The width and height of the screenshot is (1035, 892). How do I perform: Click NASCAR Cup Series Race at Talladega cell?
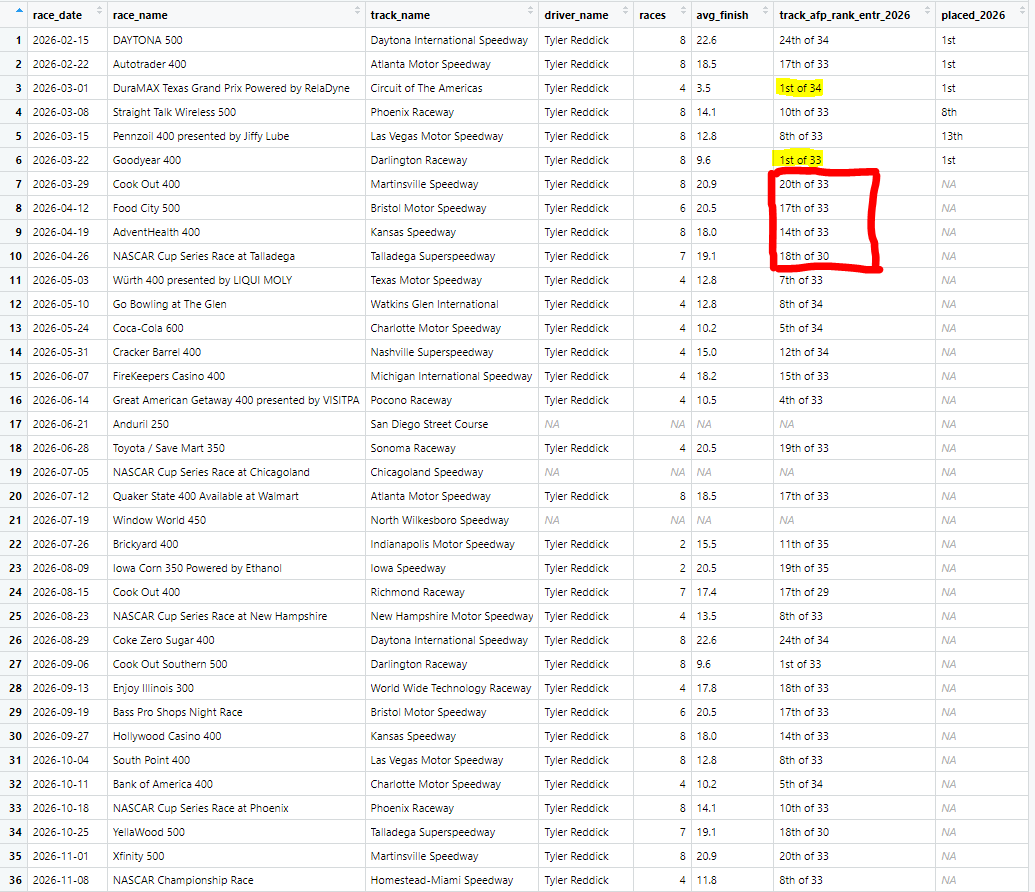(236, 256)
